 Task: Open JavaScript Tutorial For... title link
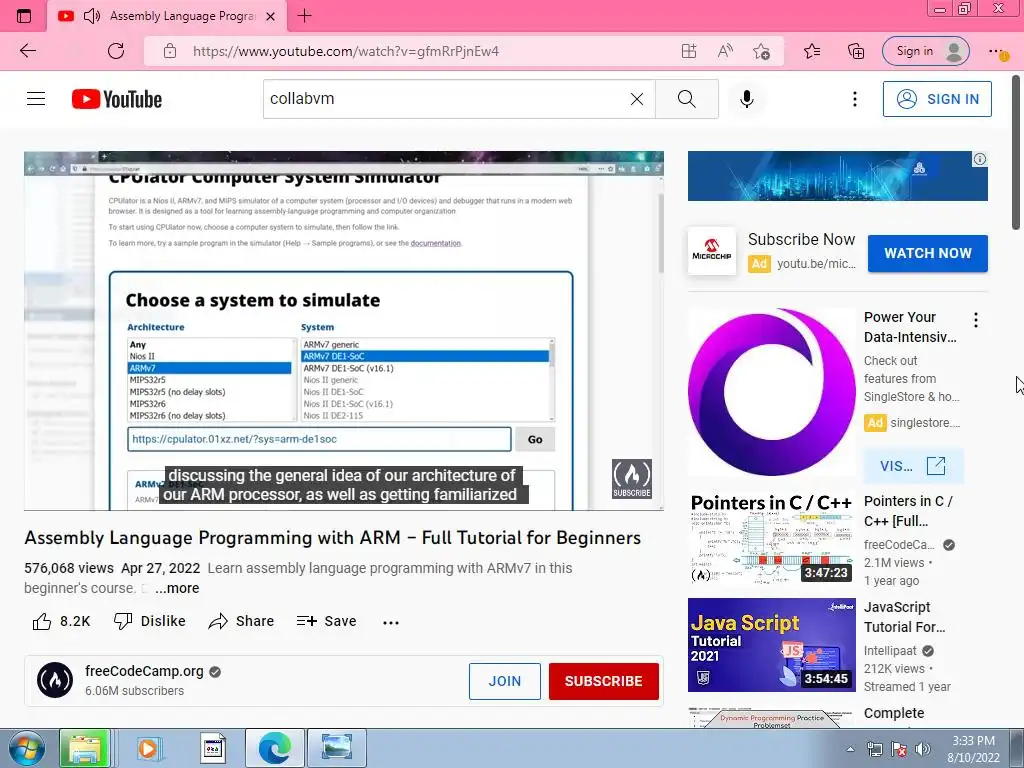point(904,617)
